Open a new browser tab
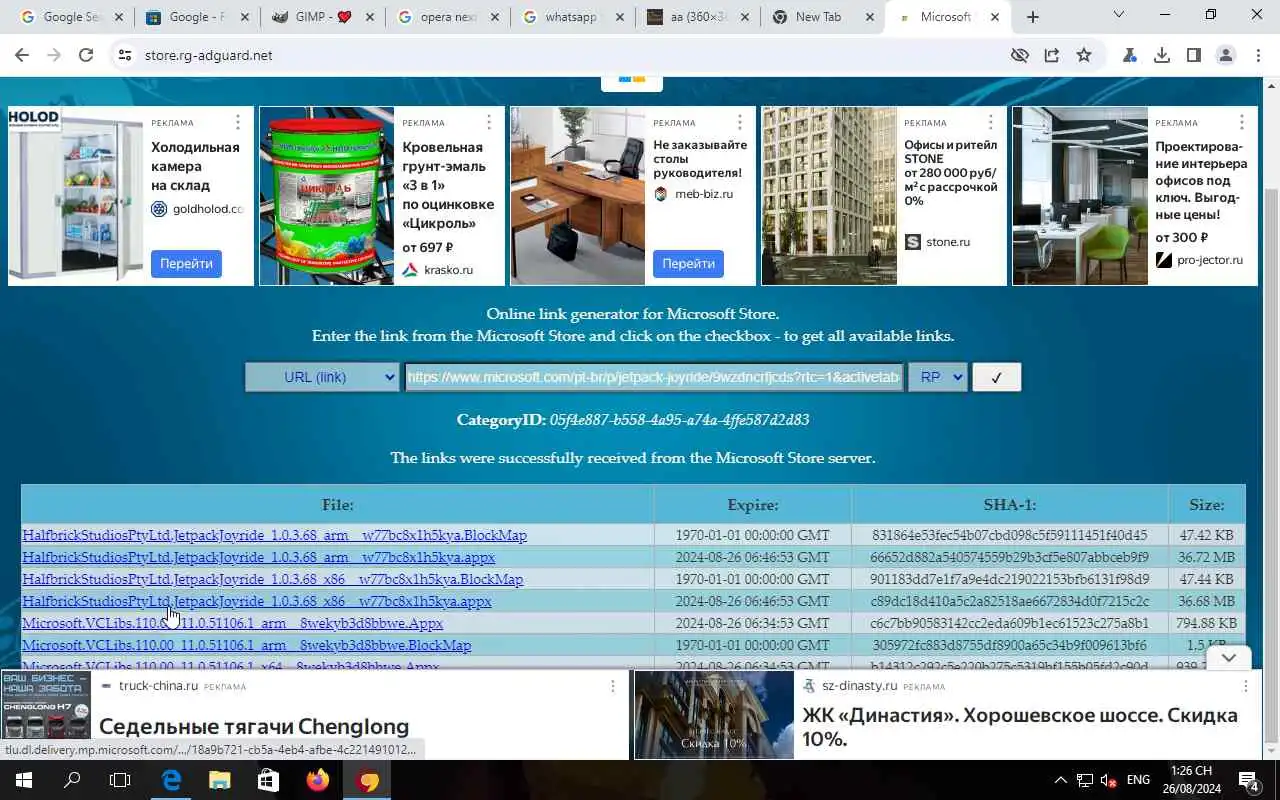1280x800 pixels. pyautogui.click(x=1033, y=17)
